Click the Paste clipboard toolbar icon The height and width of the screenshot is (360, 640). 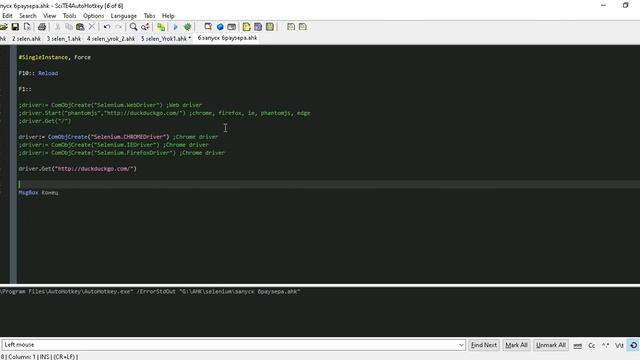pyautogui.click(x=80, y=27)
